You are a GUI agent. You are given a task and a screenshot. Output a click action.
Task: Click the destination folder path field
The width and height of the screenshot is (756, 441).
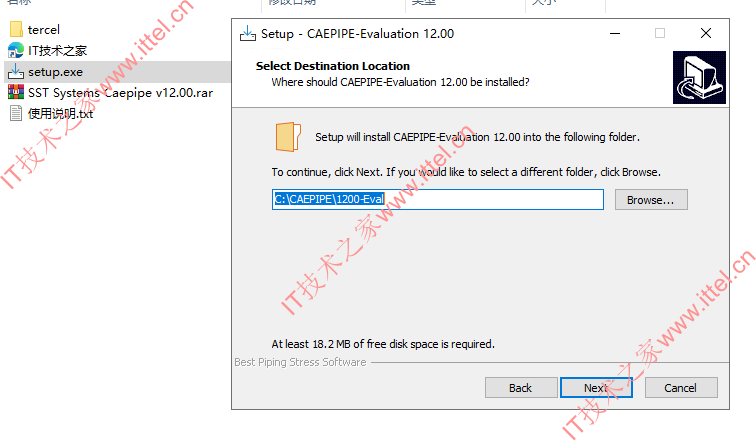click(x=438, y=199)
